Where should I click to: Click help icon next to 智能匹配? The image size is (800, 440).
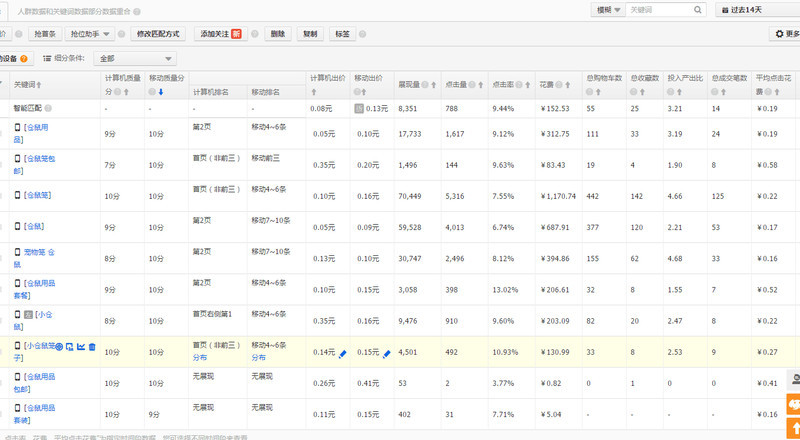click(x=48, y=108)
